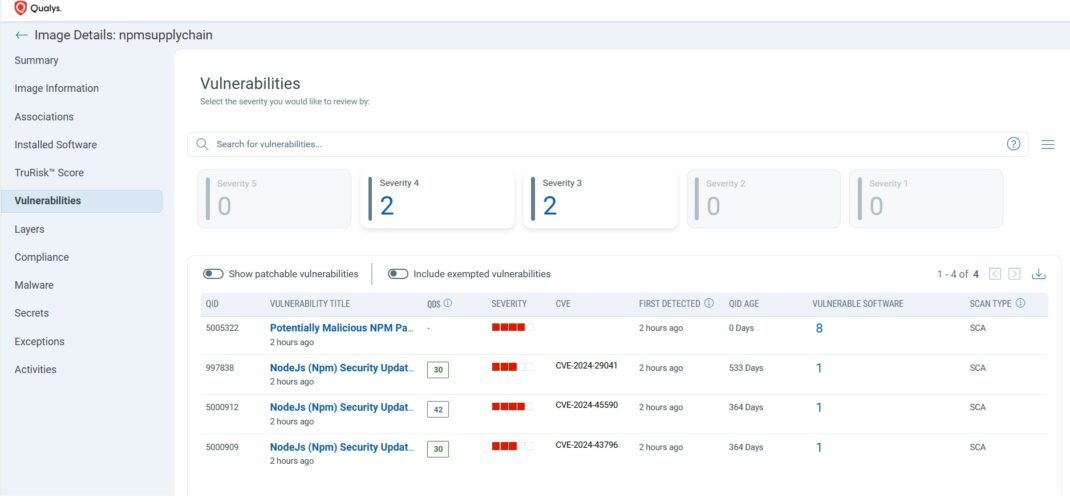Click the Qualys logo
This screenshot has height=502, width=1070.
[38, 8]
